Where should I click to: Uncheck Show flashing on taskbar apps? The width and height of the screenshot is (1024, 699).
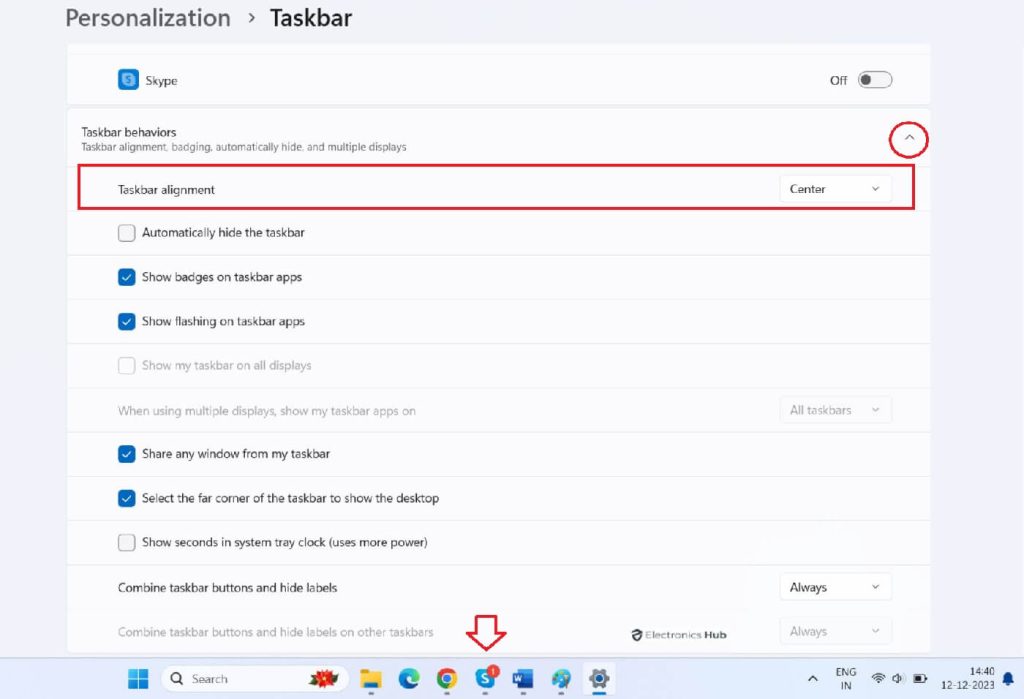126,321
